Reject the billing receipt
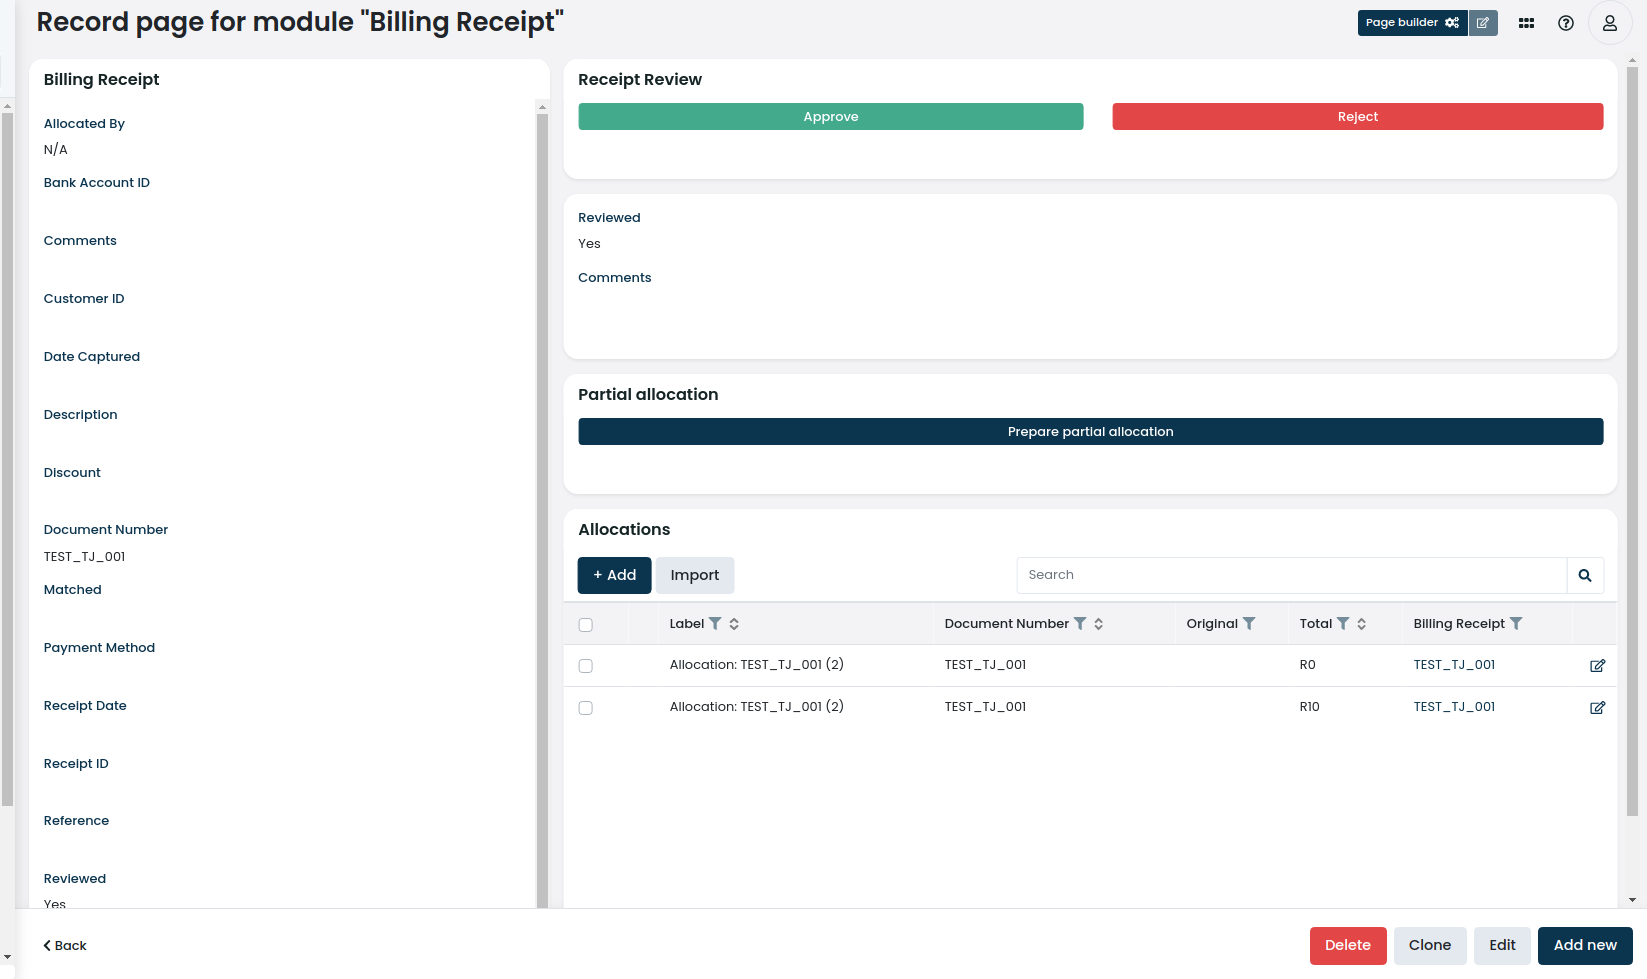This screenshot has height=979, width=1647. pos(1358,117)
